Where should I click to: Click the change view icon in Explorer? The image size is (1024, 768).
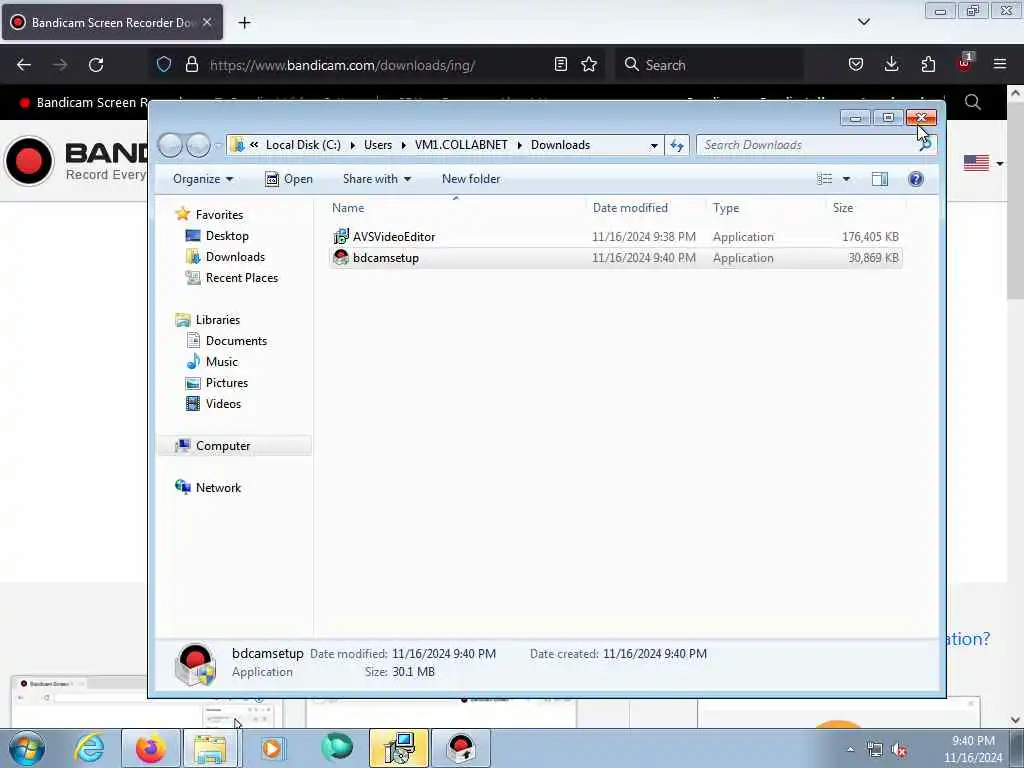824,179
